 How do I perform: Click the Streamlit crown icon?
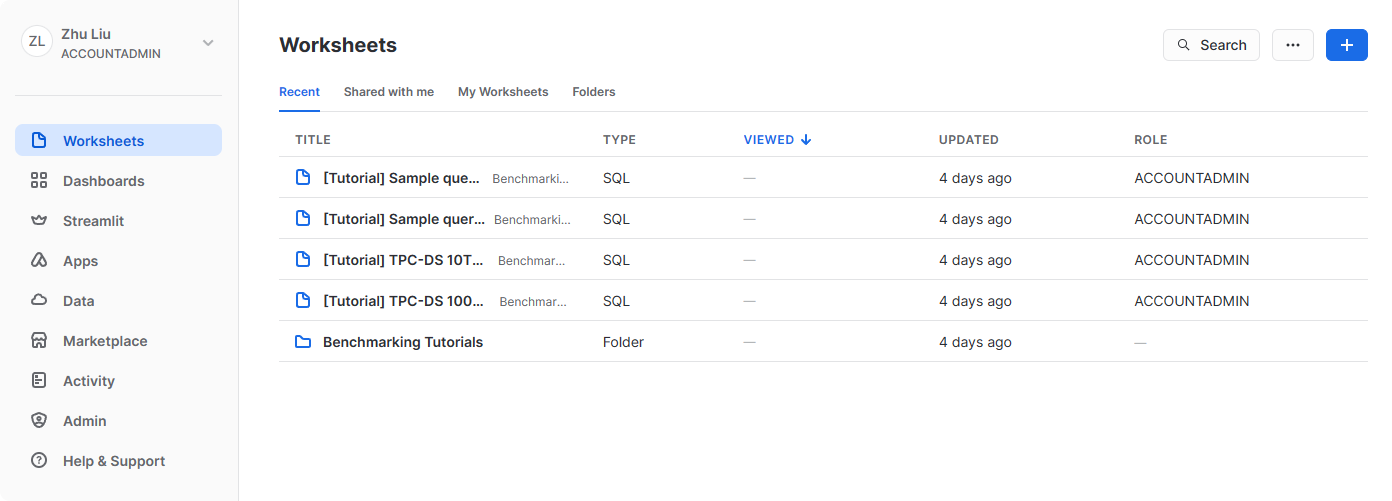click(39, 221)
